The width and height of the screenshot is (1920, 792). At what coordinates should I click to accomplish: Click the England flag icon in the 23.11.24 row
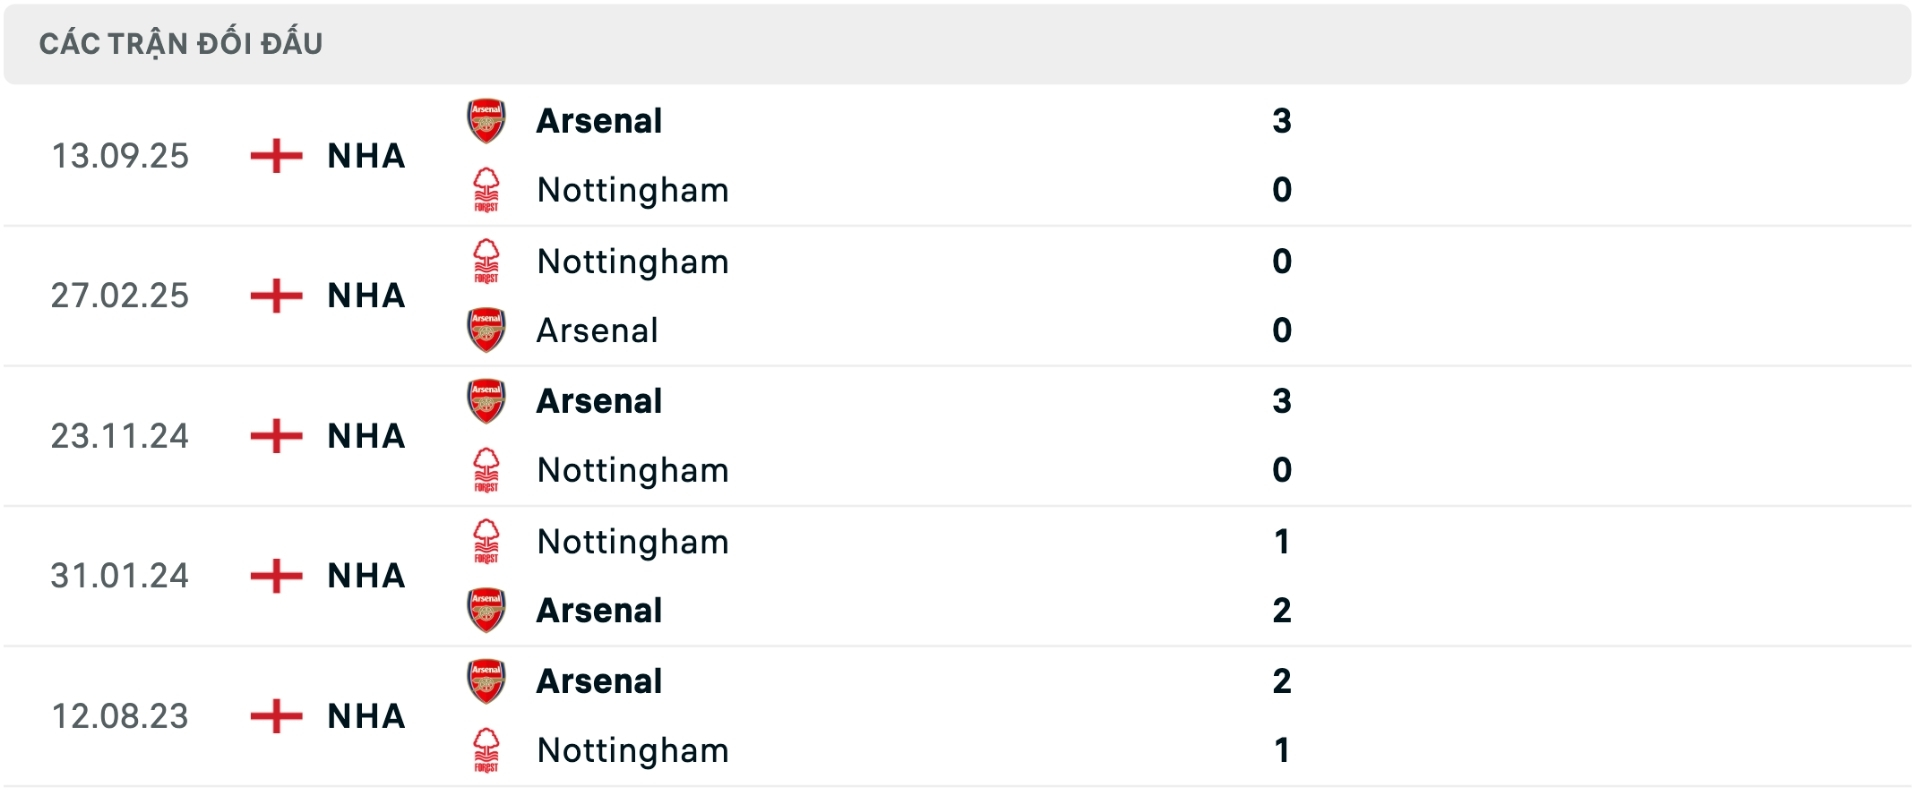(277, 436)
